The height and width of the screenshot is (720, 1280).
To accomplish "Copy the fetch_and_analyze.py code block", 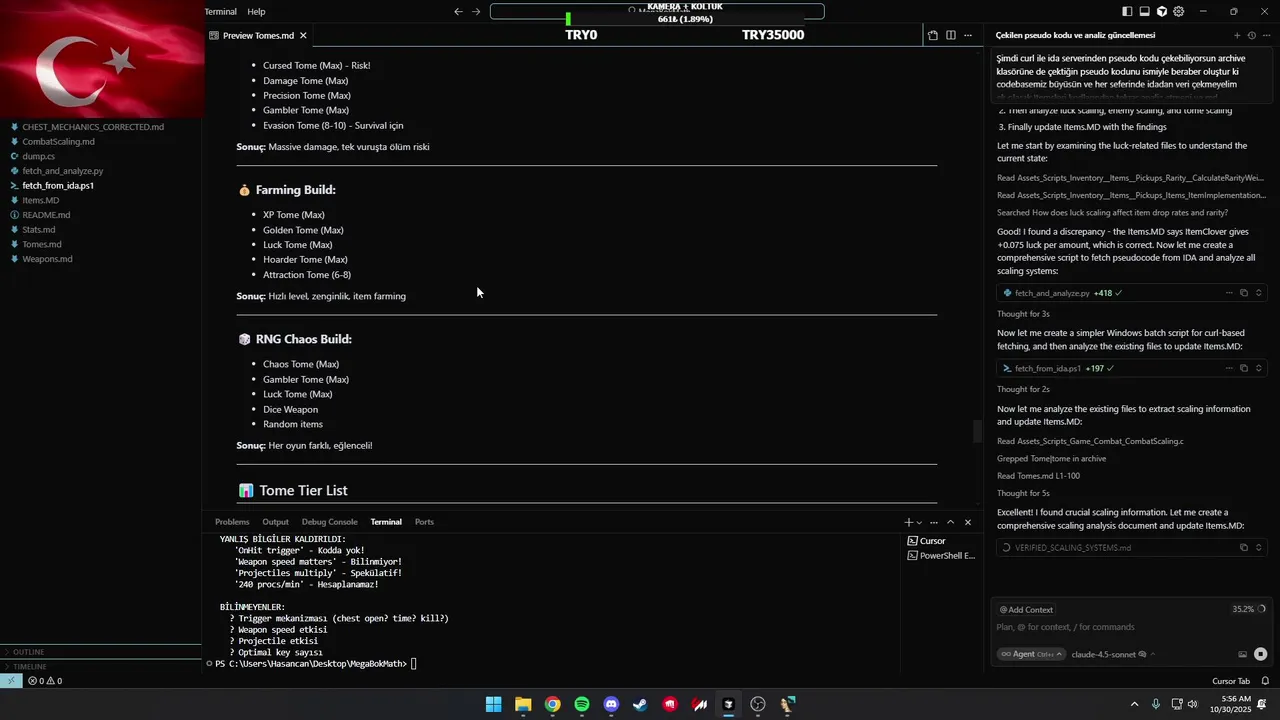I will click(1244, 293).
